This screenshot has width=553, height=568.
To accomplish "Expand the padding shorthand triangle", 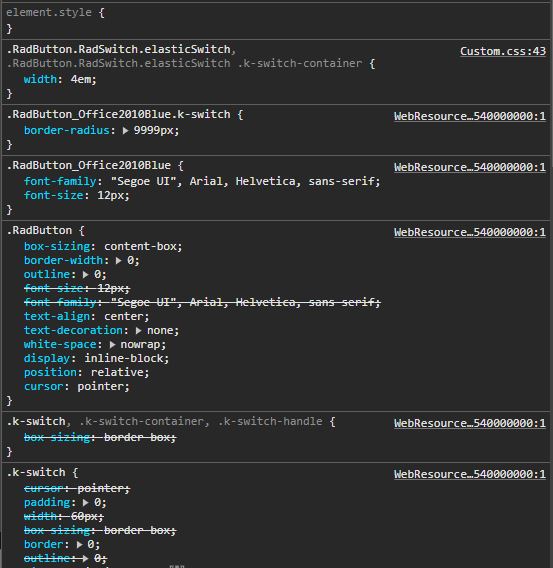I will coord(85,502).
